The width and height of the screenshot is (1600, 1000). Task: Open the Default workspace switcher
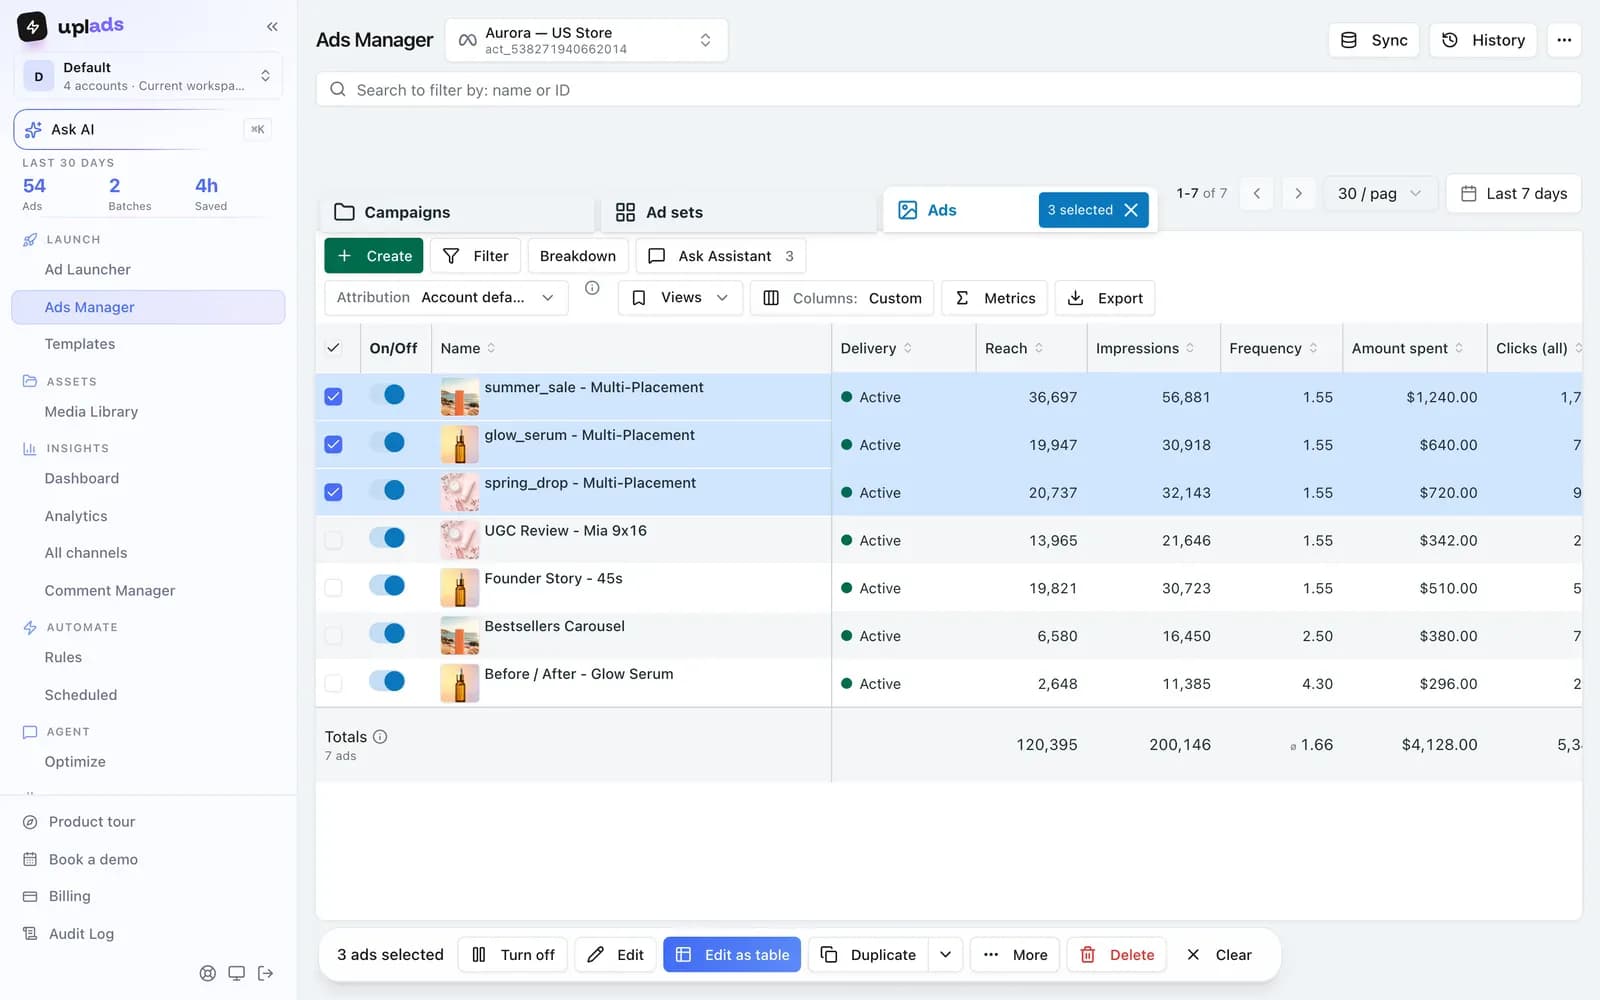[148, 76]
